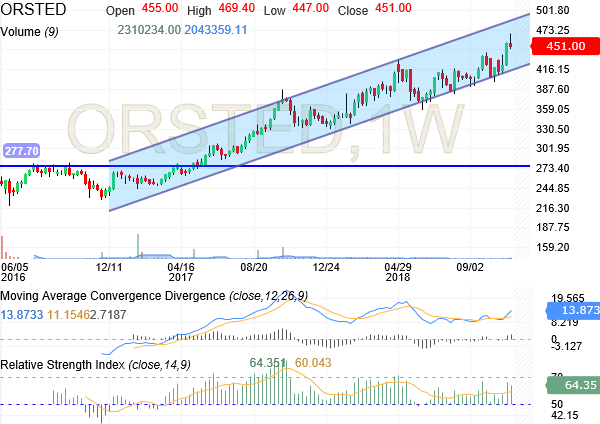600x424 pixels.
Task: Click the 42.15 RSI axis label
Action: click(x=565, y=415)
